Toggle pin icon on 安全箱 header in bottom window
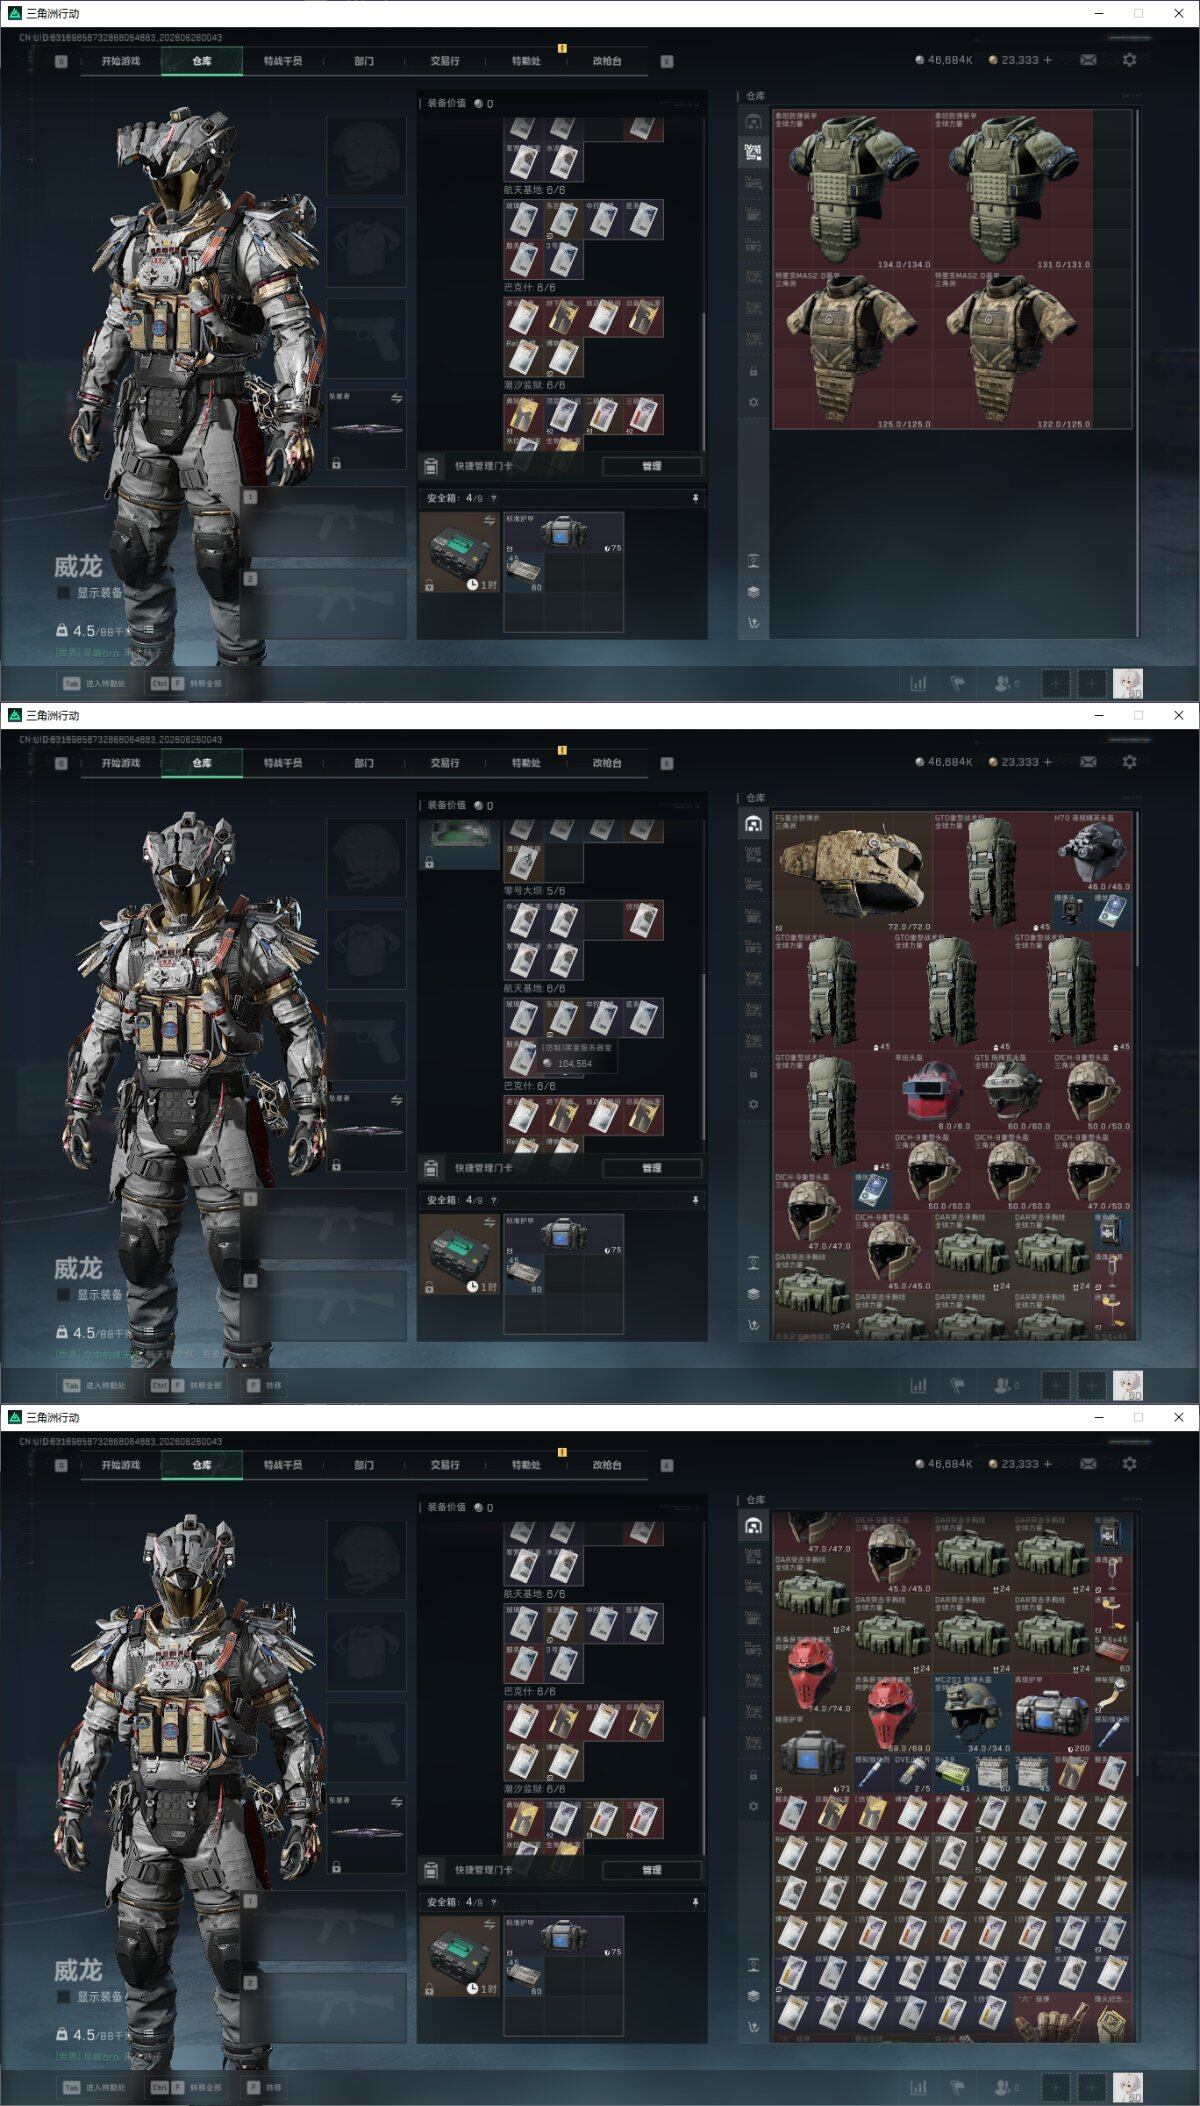The image size is (1200, 2106). click(695, 1902)
